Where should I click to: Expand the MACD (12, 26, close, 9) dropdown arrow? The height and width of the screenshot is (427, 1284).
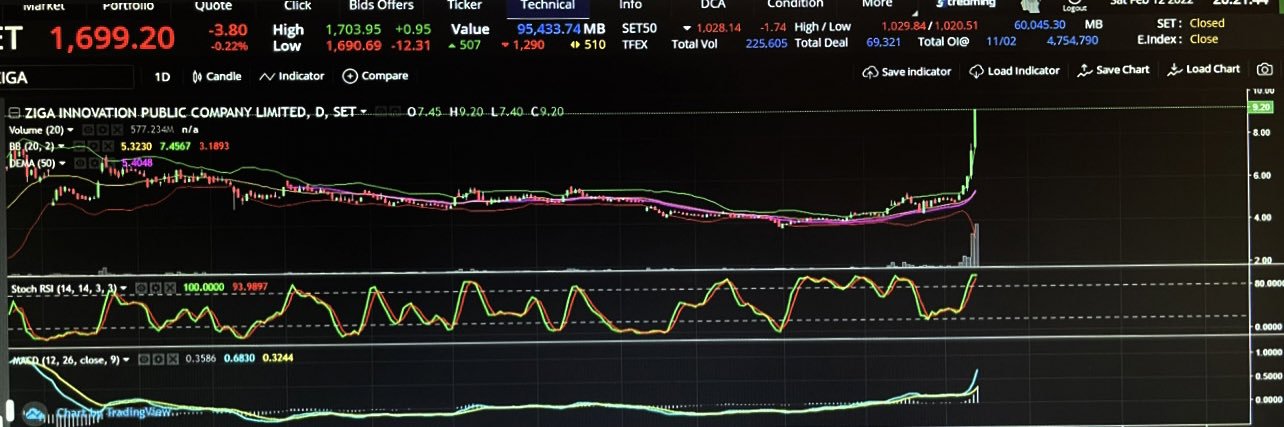127,359
